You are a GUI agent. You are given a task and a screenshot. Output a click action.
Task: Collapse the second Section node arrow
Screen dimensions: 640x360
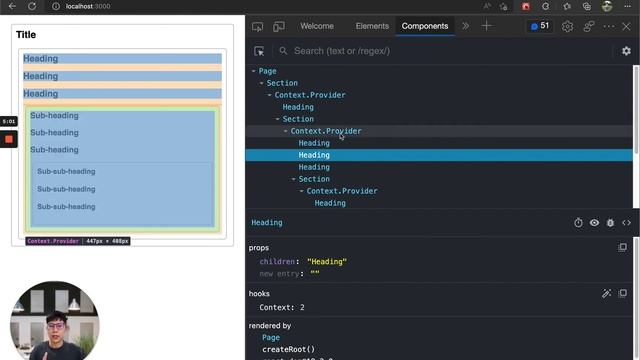point(278,119)
